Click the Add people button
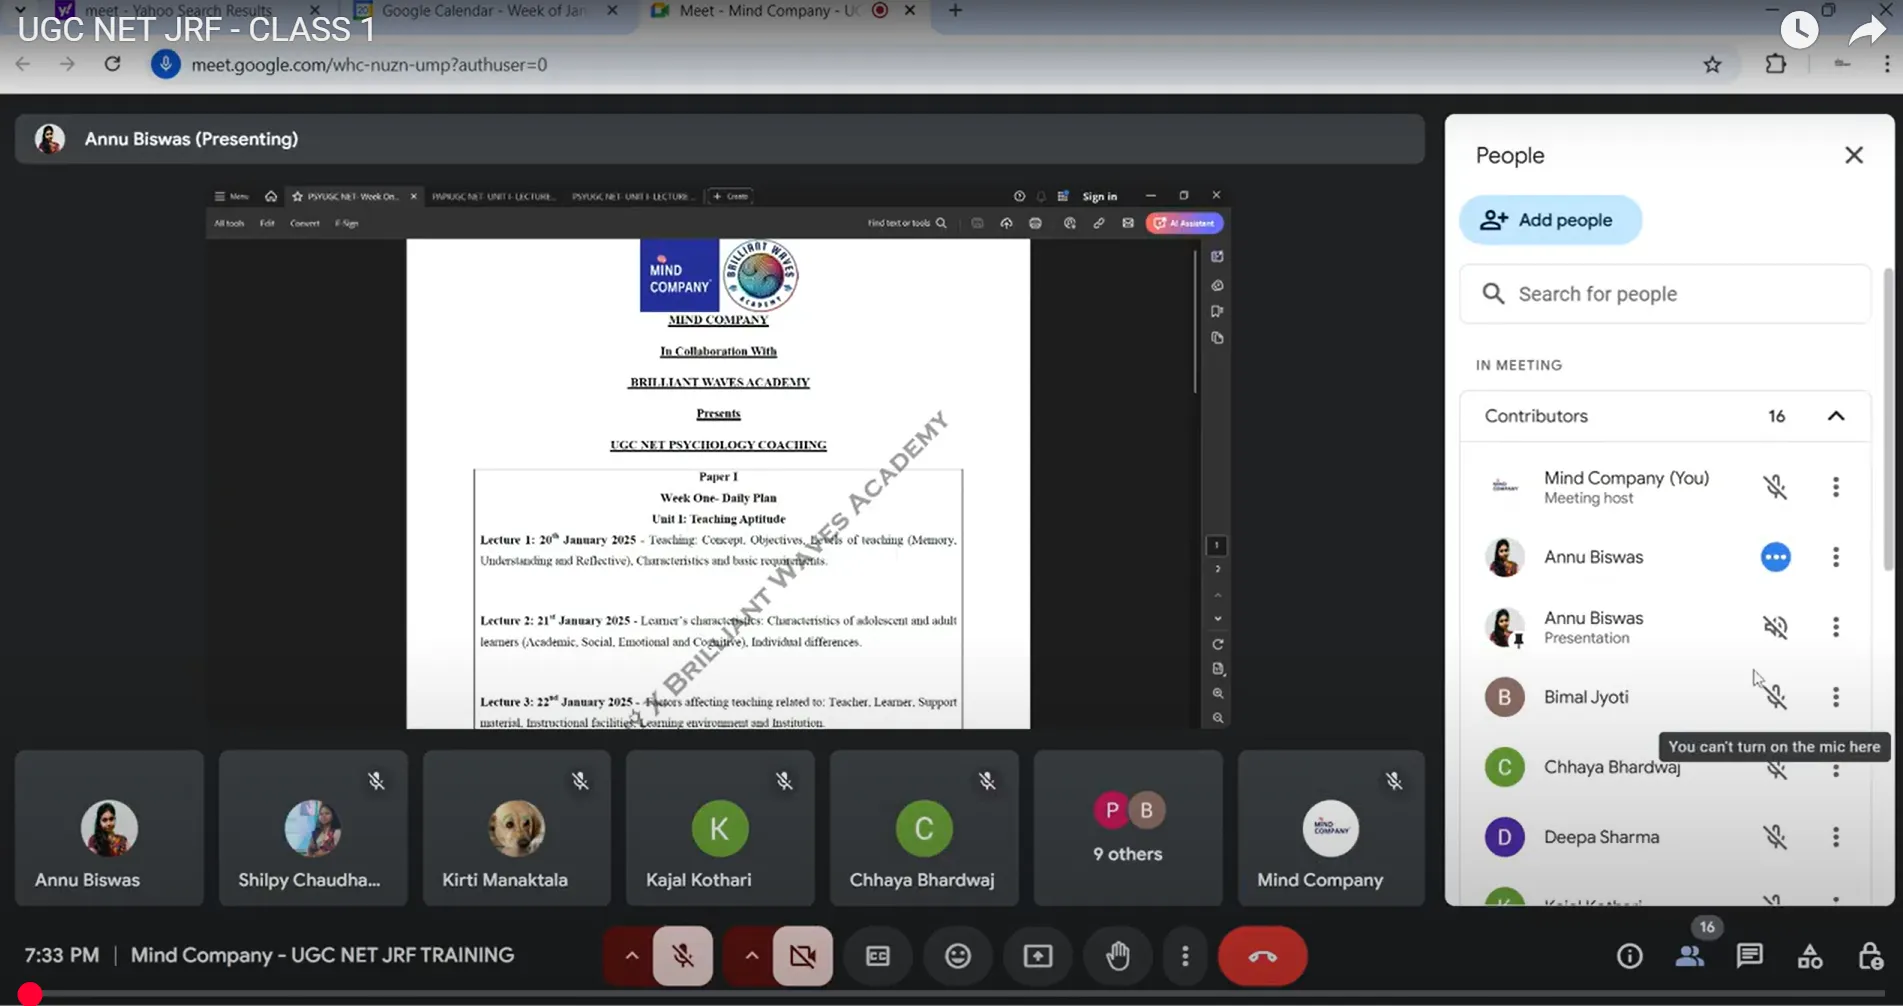This screenshot has width=1903, height=1006. pyautogui.click(x=1550, y=220)
